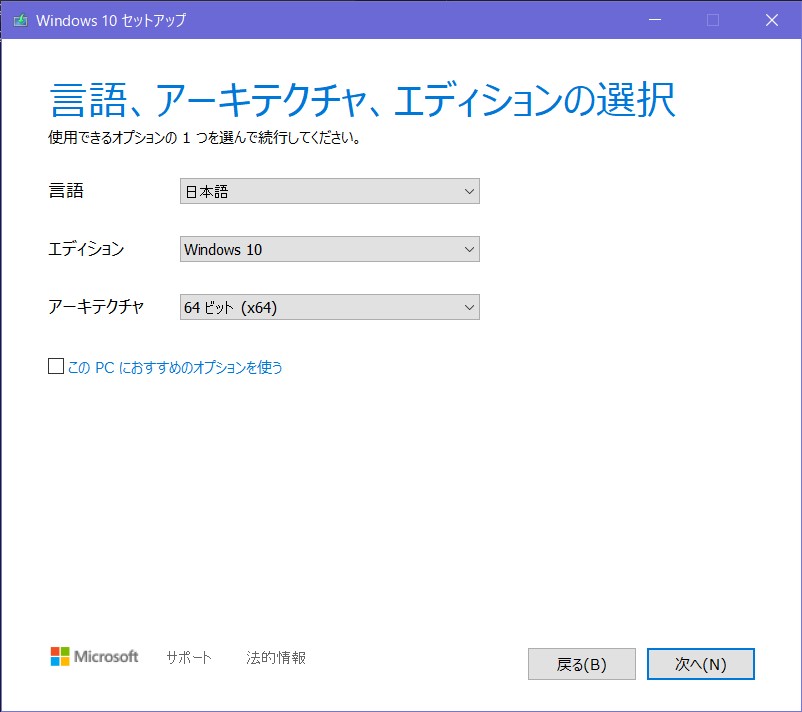Open the エディション dropdown showing Windows 10
This screenshot has height=712, width=802.
coord(330,249)
